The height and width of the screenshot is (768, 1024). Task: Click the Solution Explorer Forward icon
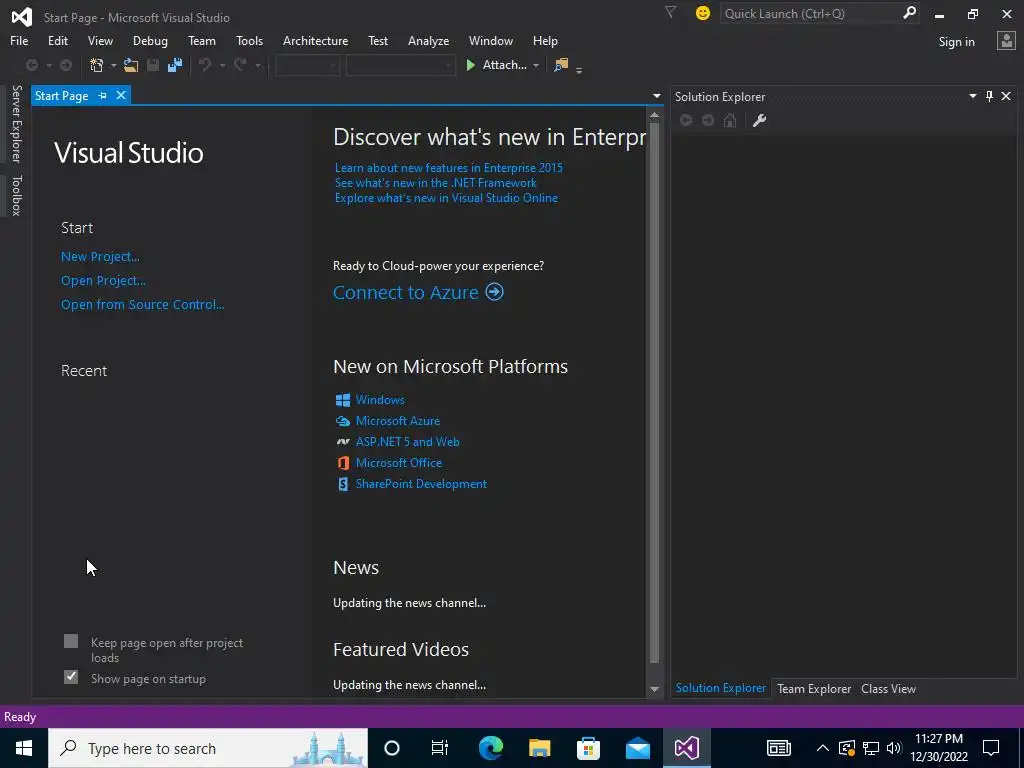pyautogui.click(x=708, y=120)
